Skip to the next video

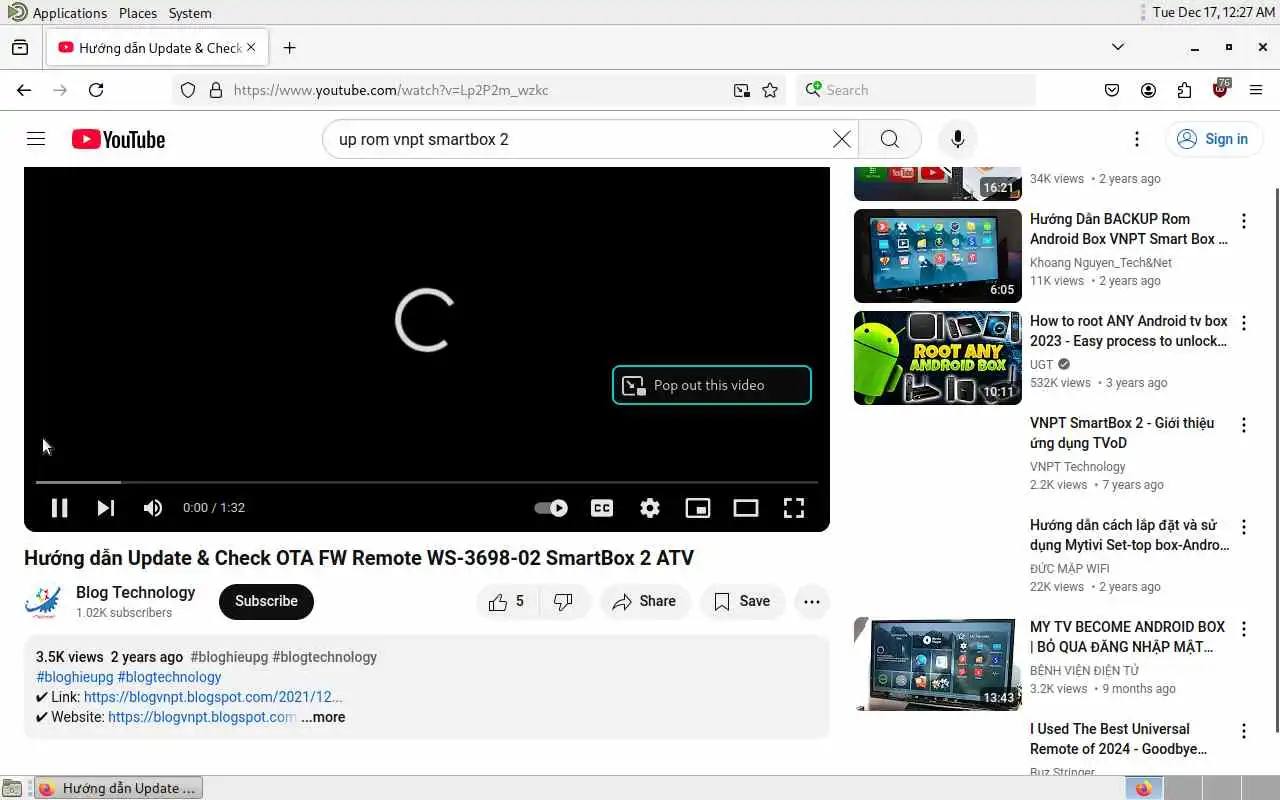pos(105,508)
